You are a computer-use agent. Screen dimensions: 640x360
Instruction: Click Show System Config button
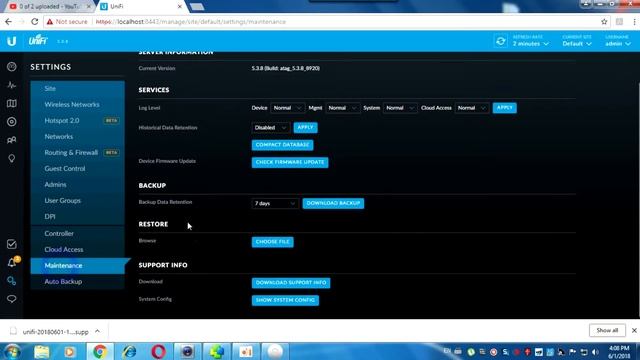[x=285, y=300]
